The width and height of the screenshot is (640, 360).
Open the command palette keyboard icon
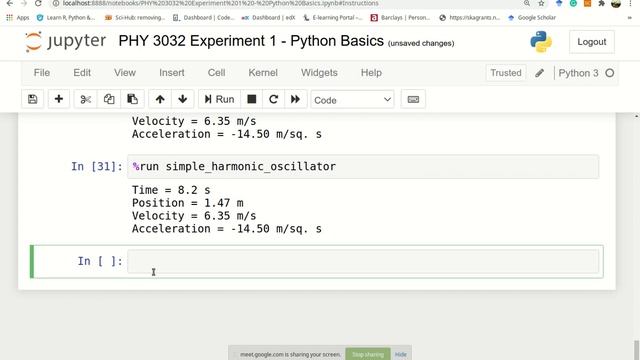pyautogui.click(x=413, y=99)
